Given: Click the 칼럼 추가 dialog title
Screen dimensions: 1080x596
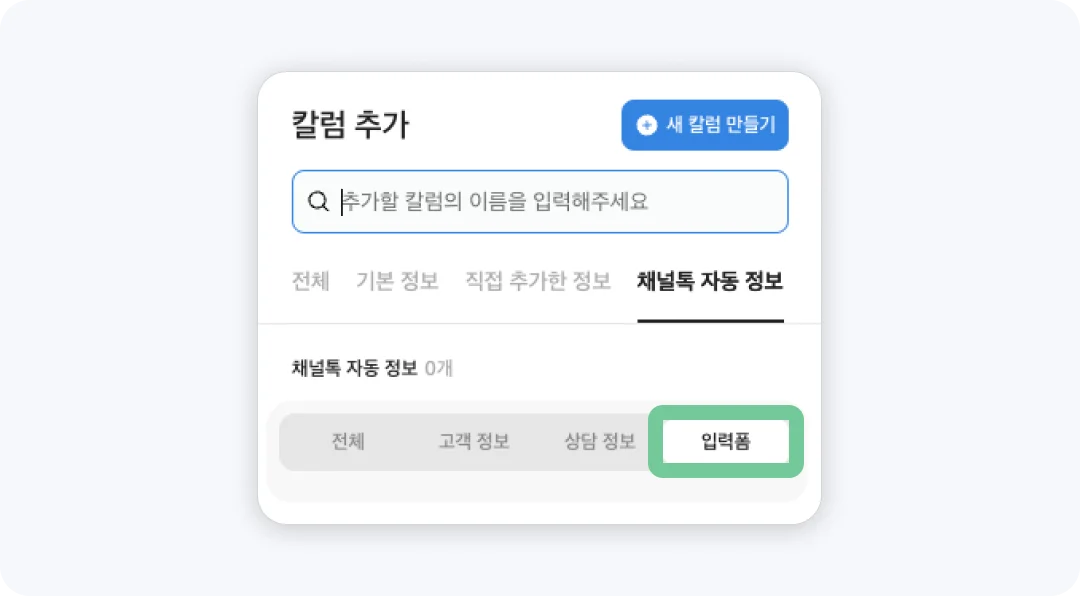Looking at the screenshot, I should click(x=350, y=125).
